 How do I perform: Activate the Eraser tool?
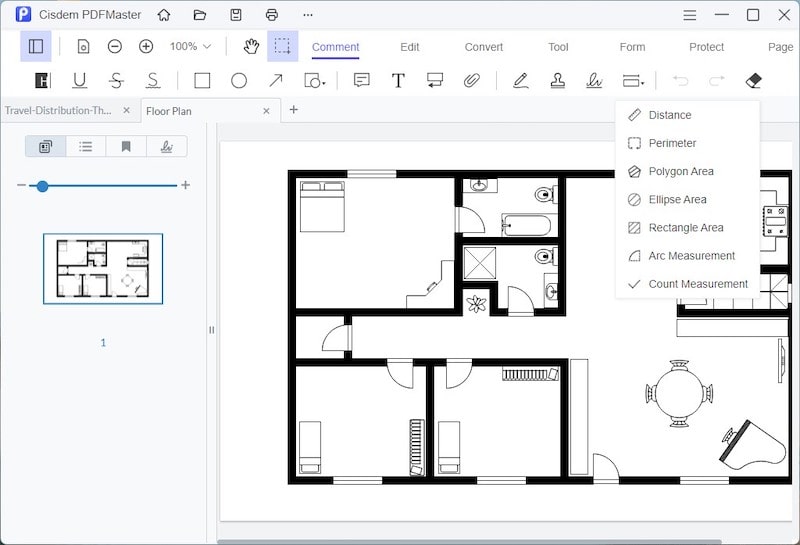(754, 81)
